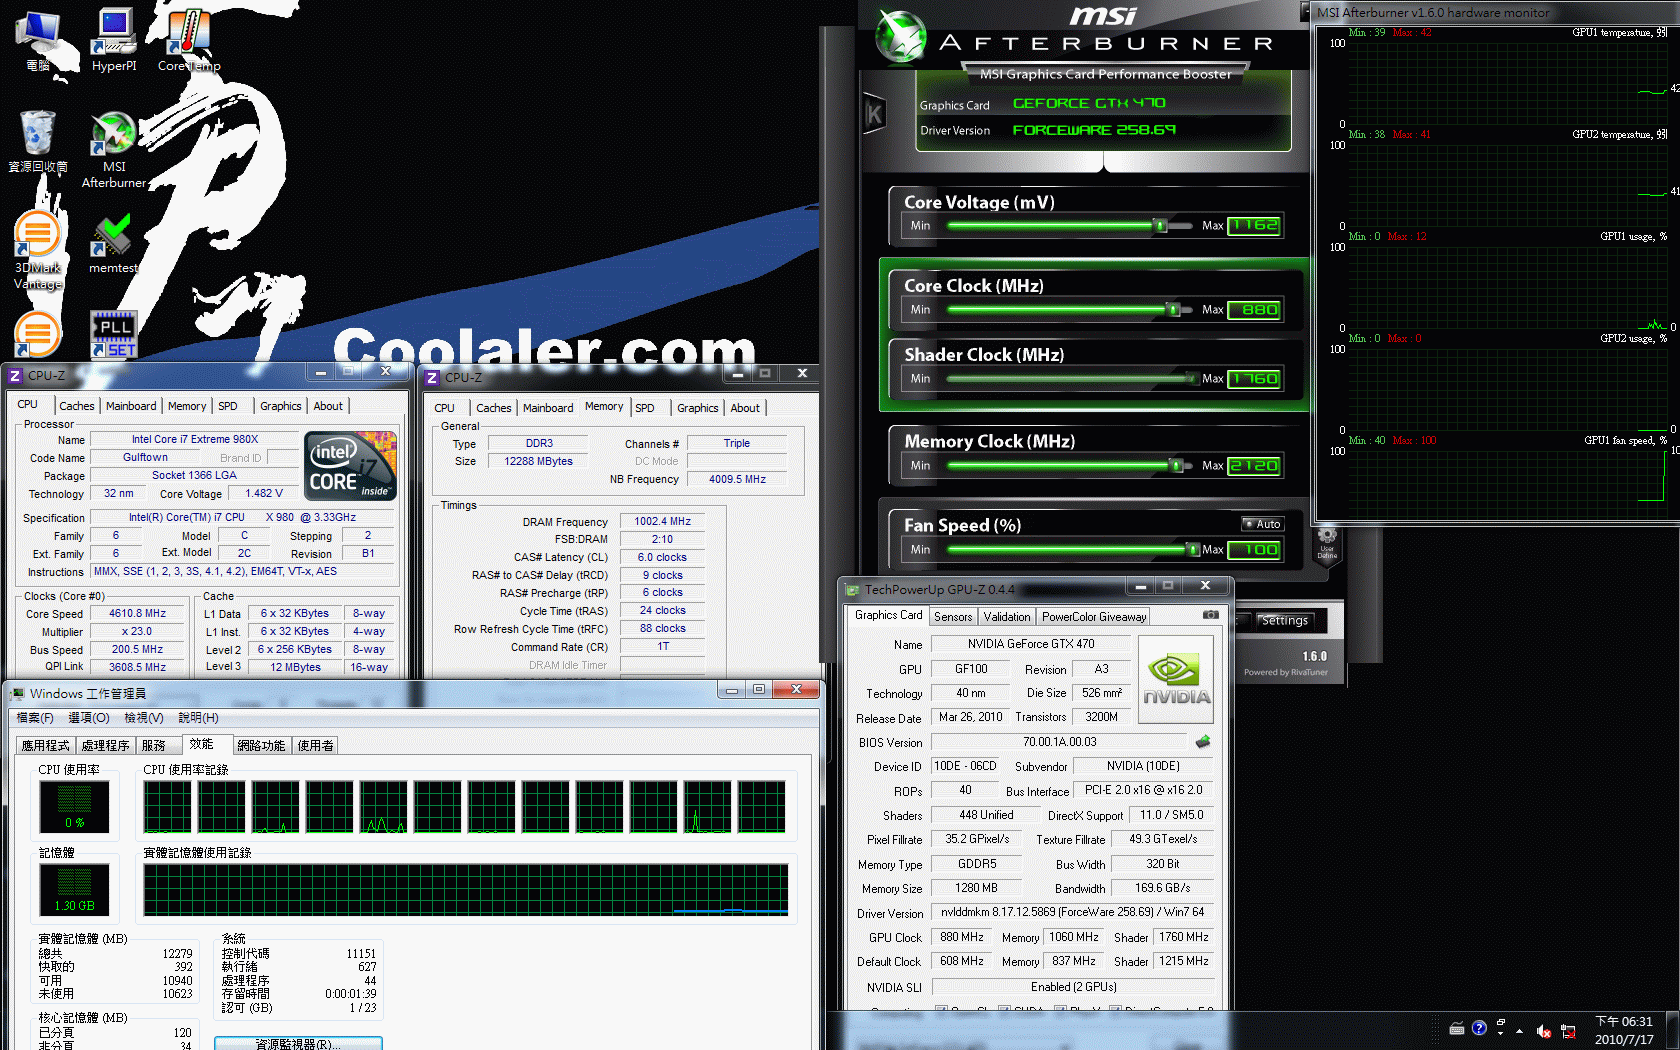
Task: Click the GPU-Z Name field NVIDIA GeForce GTX 470
Action: 1030,644
